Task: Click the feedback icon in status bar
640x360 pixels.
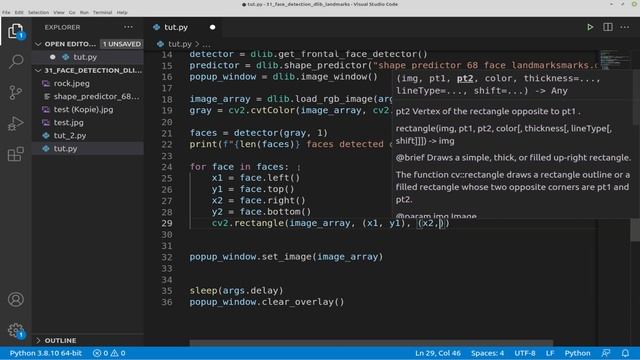Action: pyautogui.click(x=606, y=353)
